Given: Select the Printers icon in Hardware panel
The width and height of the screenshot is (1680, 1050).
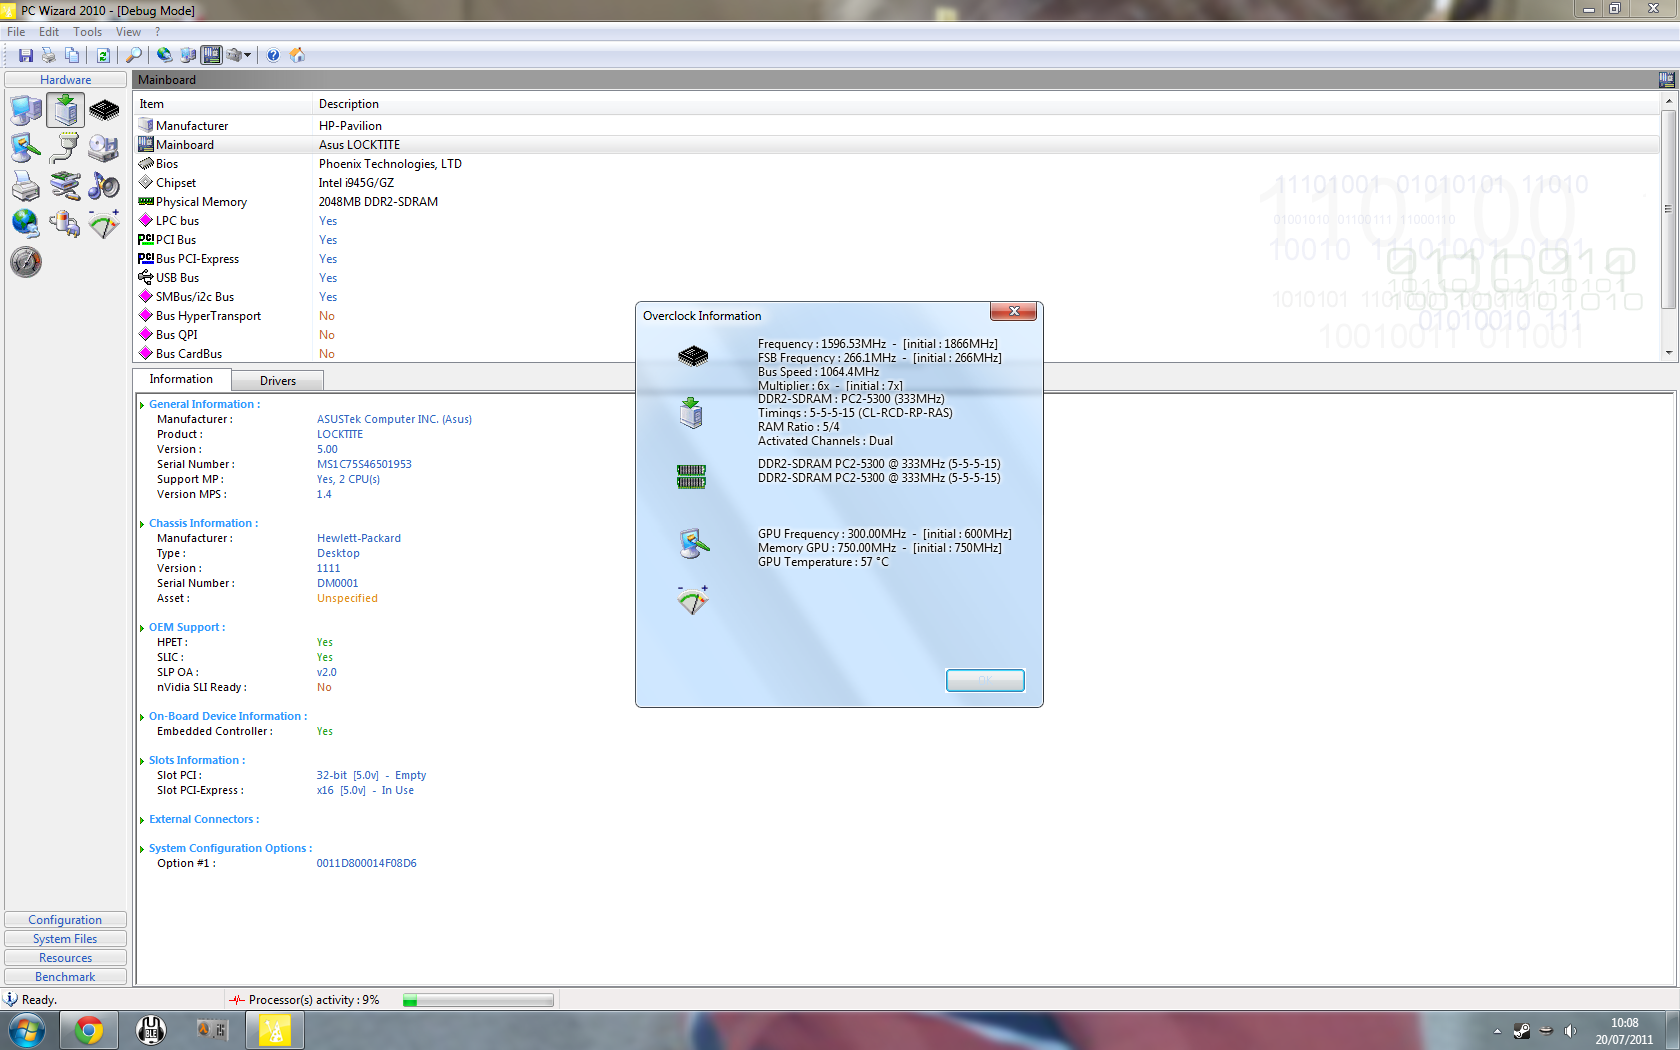Looking at the screenshot, I should [x=26, y=186].
